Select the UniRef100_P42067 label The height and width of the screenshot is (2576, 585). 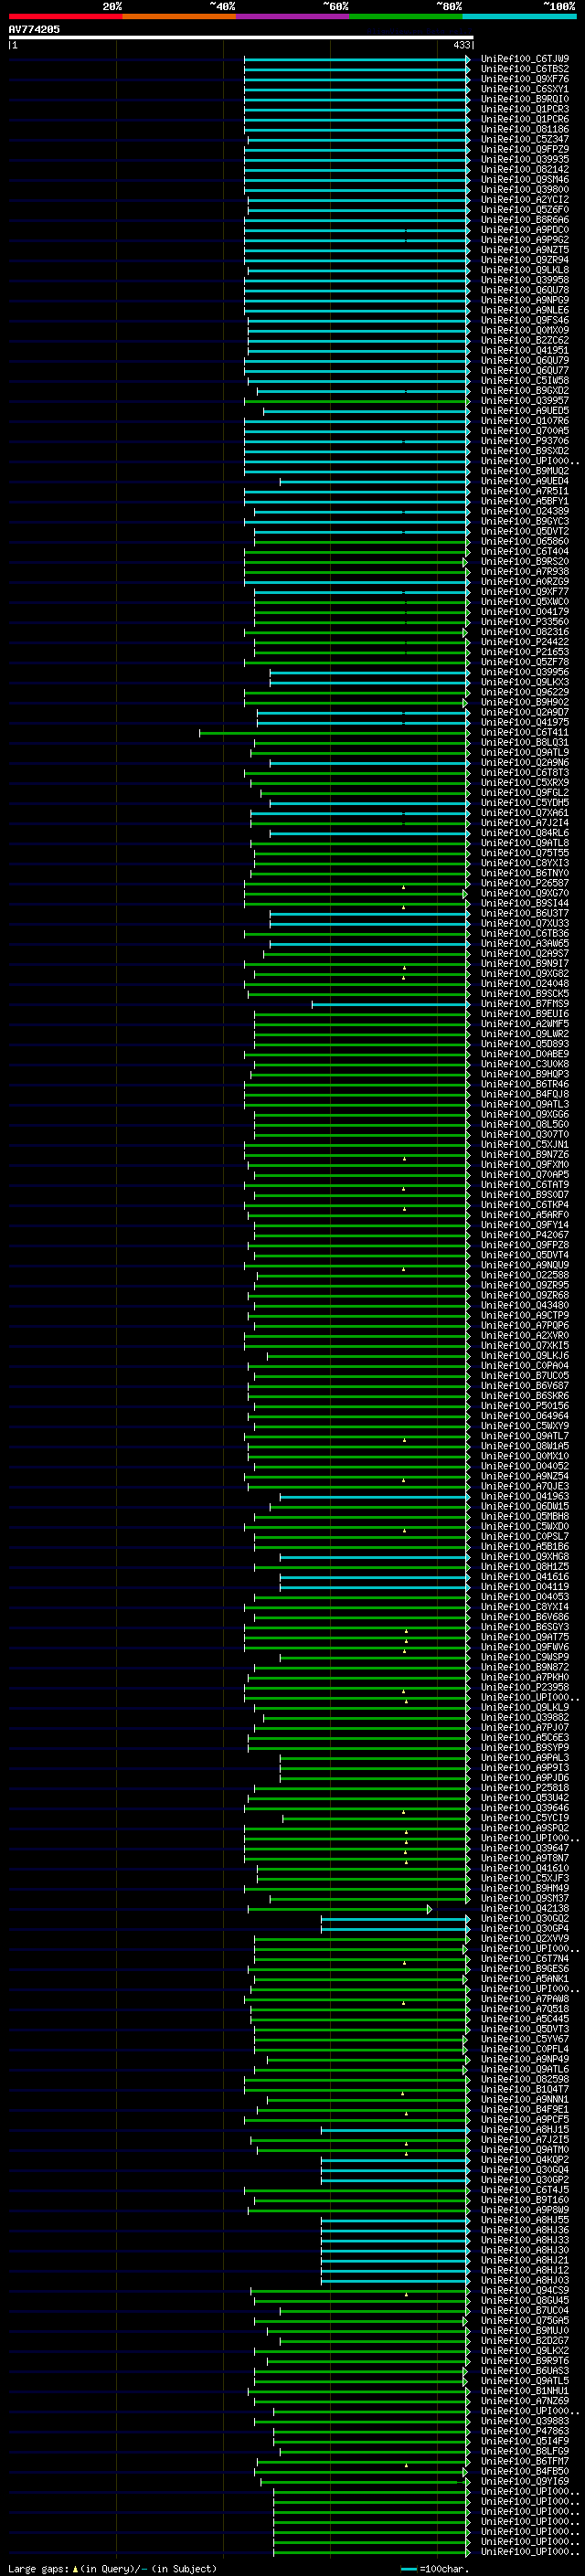(x=525, y=1235)
